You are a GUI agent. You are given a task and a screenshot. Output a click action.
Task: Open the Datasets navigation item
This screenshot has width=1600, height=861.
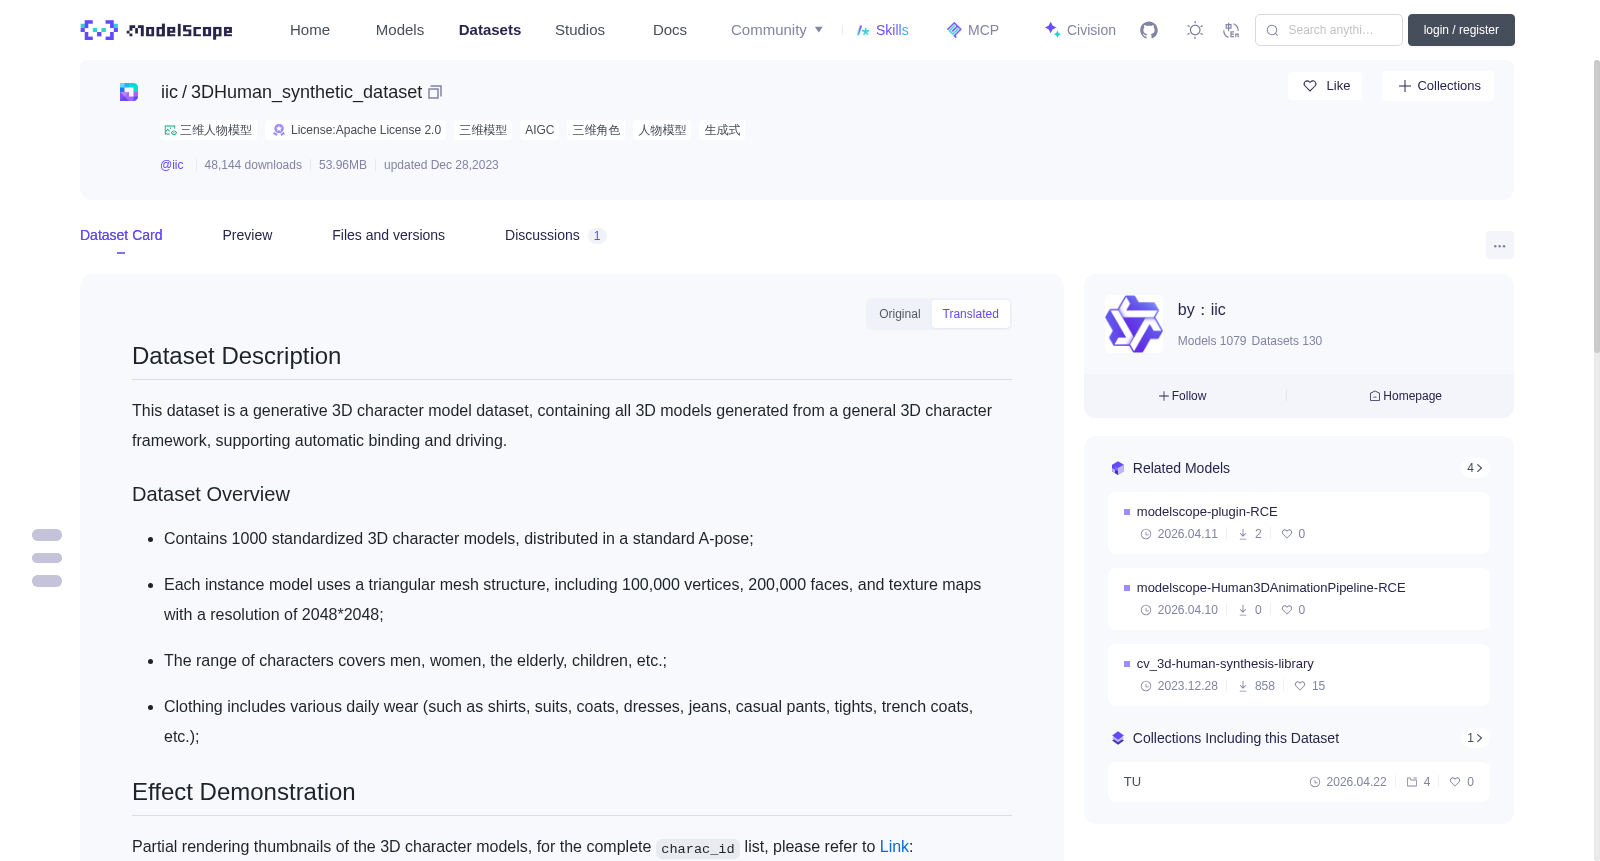point(490,30)
